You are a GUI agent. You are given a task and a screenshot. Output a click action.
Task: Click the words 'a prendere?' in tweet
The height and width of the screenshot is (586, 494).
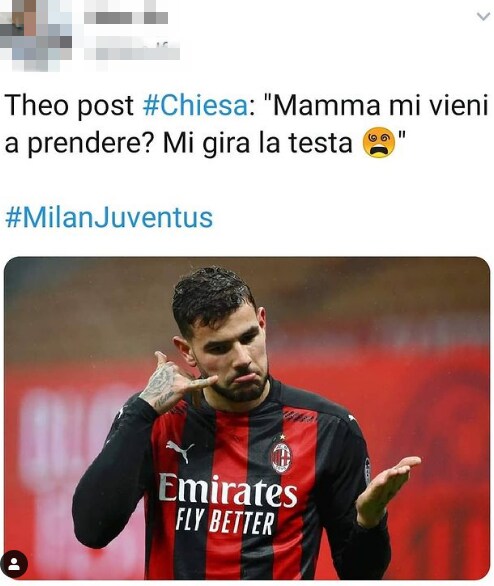click(x=79, y=144)
